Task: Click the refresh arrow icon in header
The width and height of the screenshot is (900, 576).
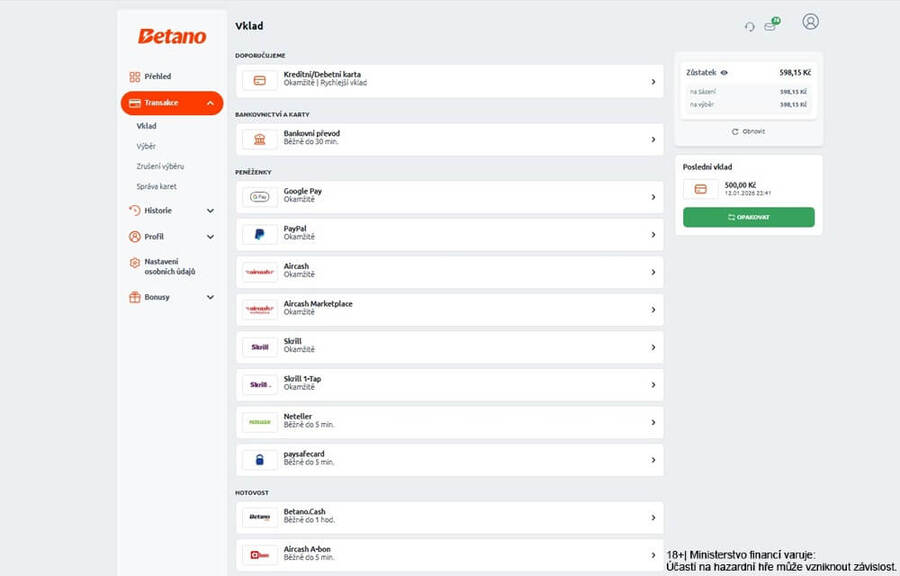Action: coord(749,26)
